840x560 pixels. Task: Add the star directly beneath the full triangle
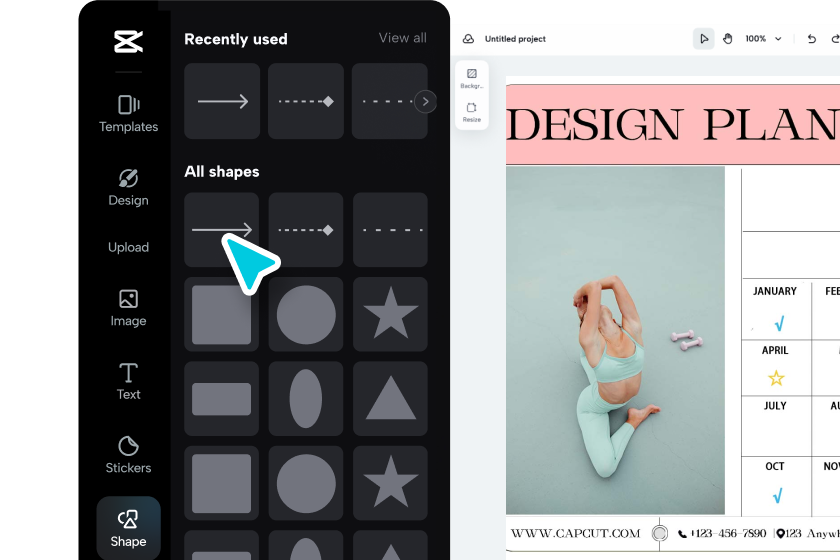point(390,483)
